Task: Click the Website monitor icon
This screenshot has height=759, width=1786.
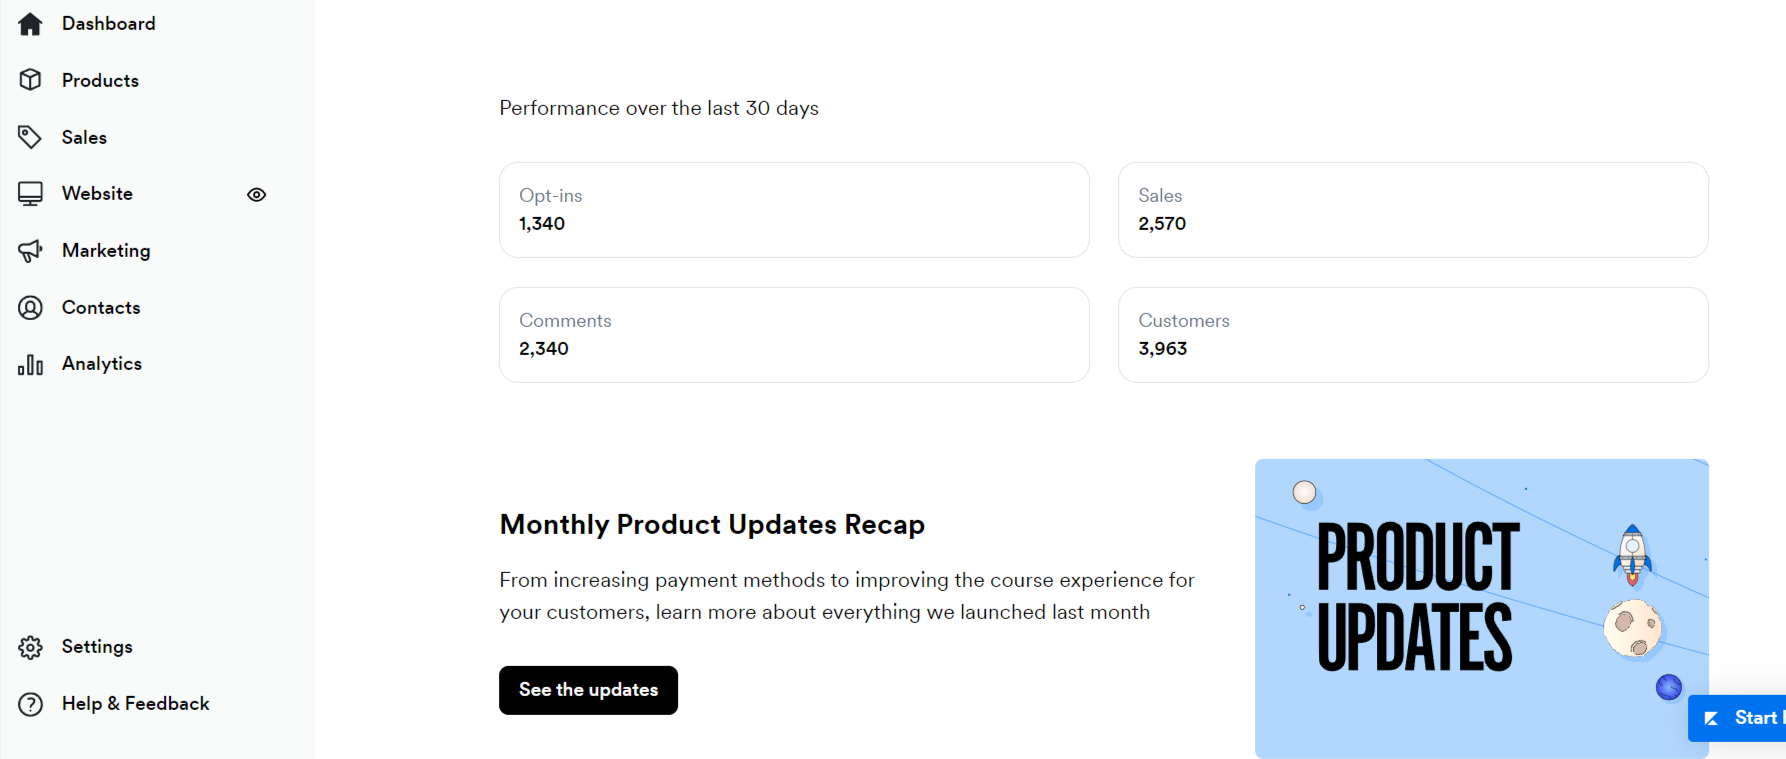Action: pyautogui.click(x=30, y=193)
